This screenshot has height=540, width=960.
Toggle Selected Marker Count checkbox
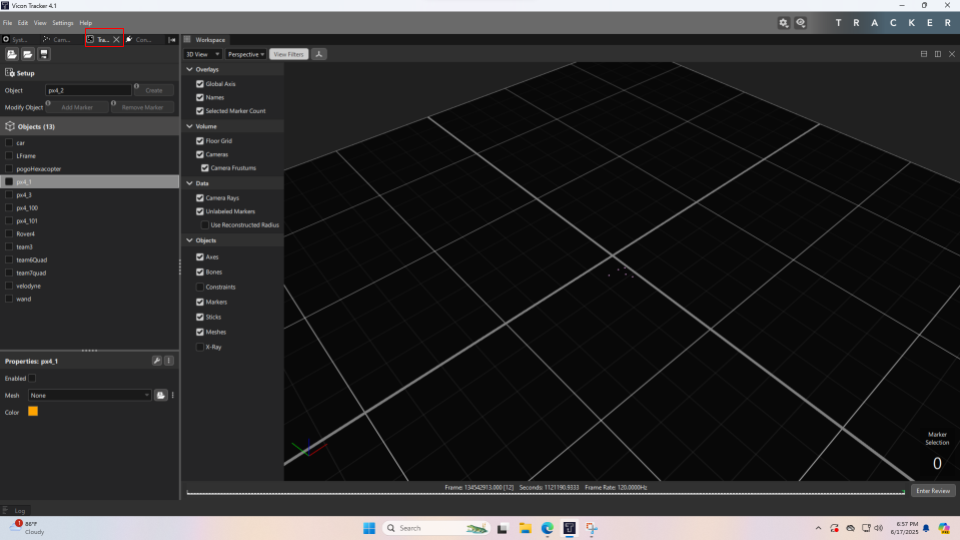tap(200, 111)
